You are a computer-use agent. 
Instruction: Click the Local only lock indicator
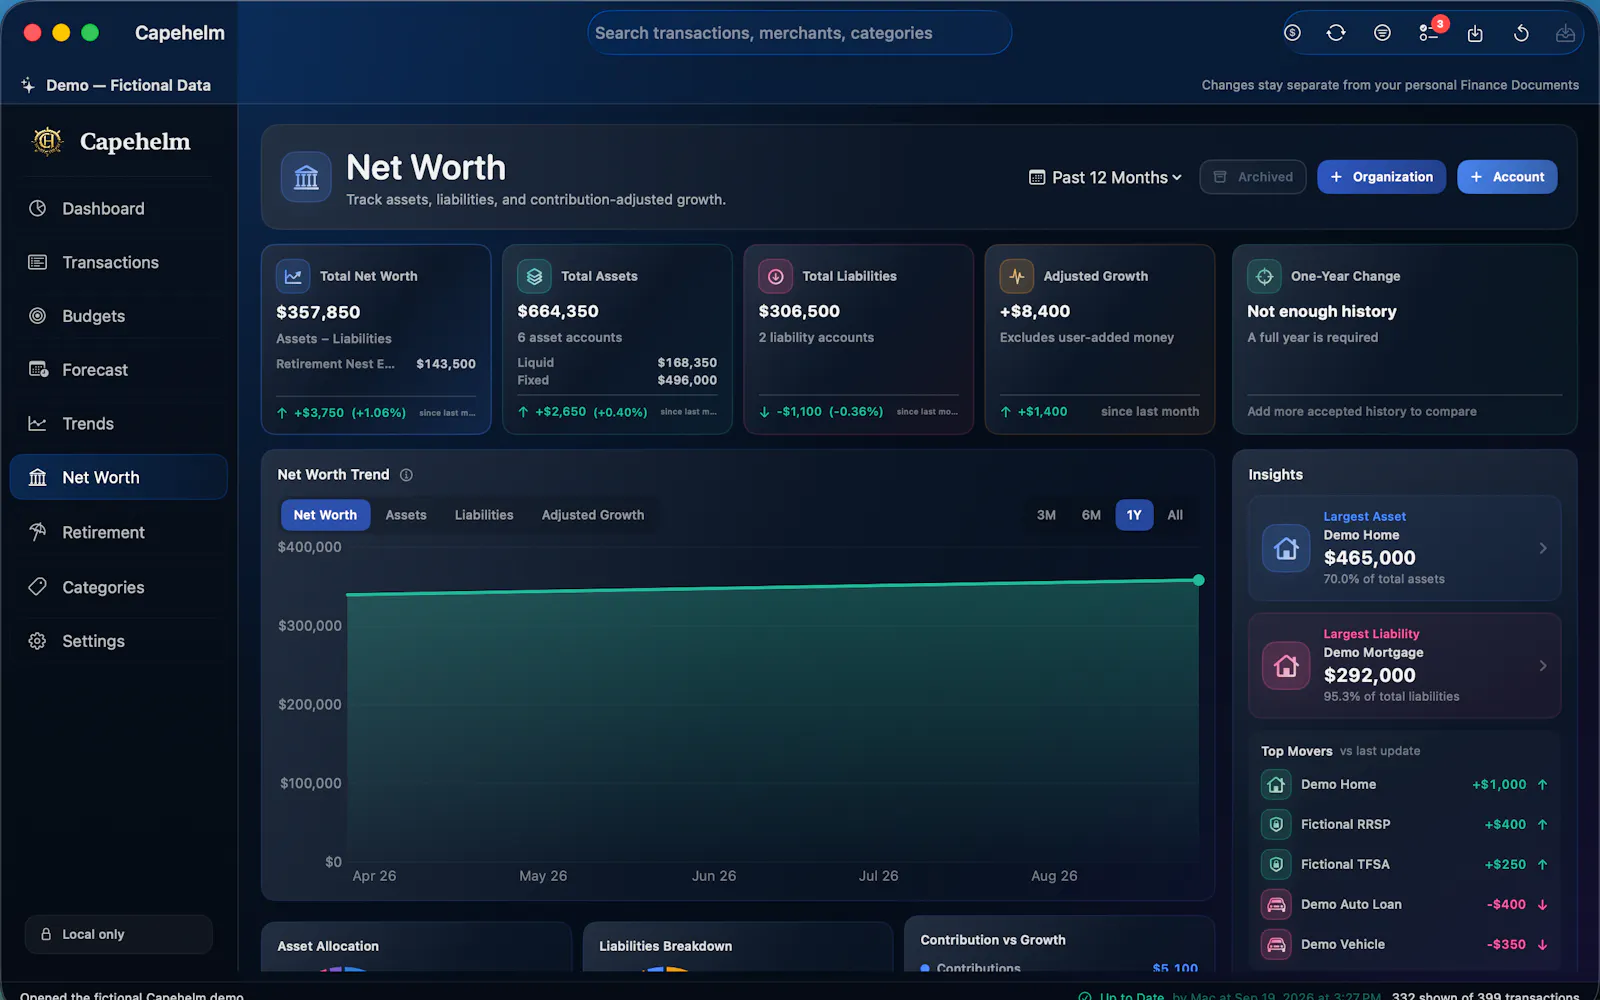coord(119,934)
